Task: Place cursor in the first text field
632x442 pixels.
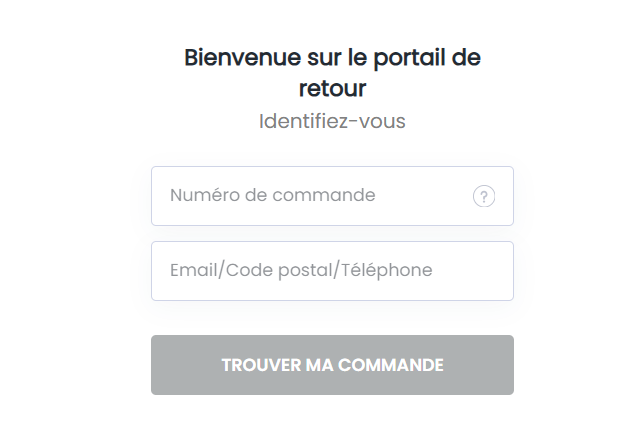Action: [310, 196]
